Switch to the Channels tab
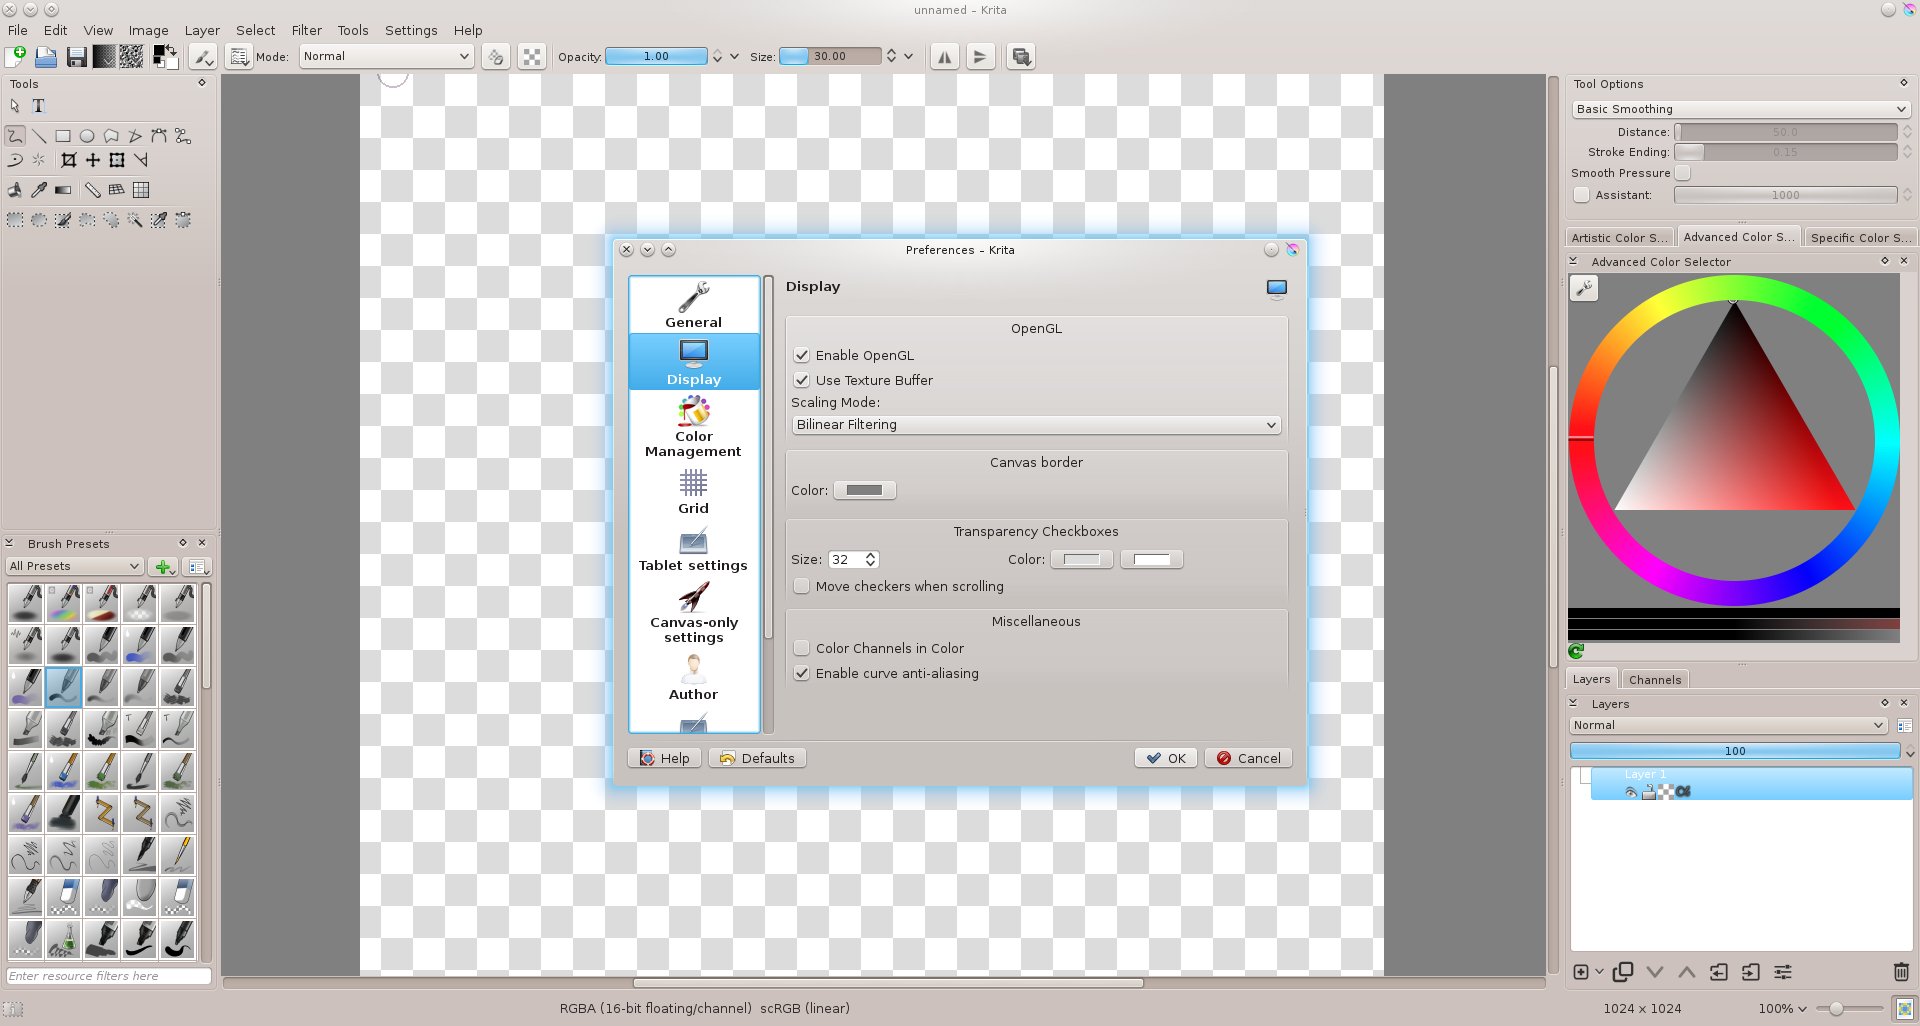 (1655, 680)
